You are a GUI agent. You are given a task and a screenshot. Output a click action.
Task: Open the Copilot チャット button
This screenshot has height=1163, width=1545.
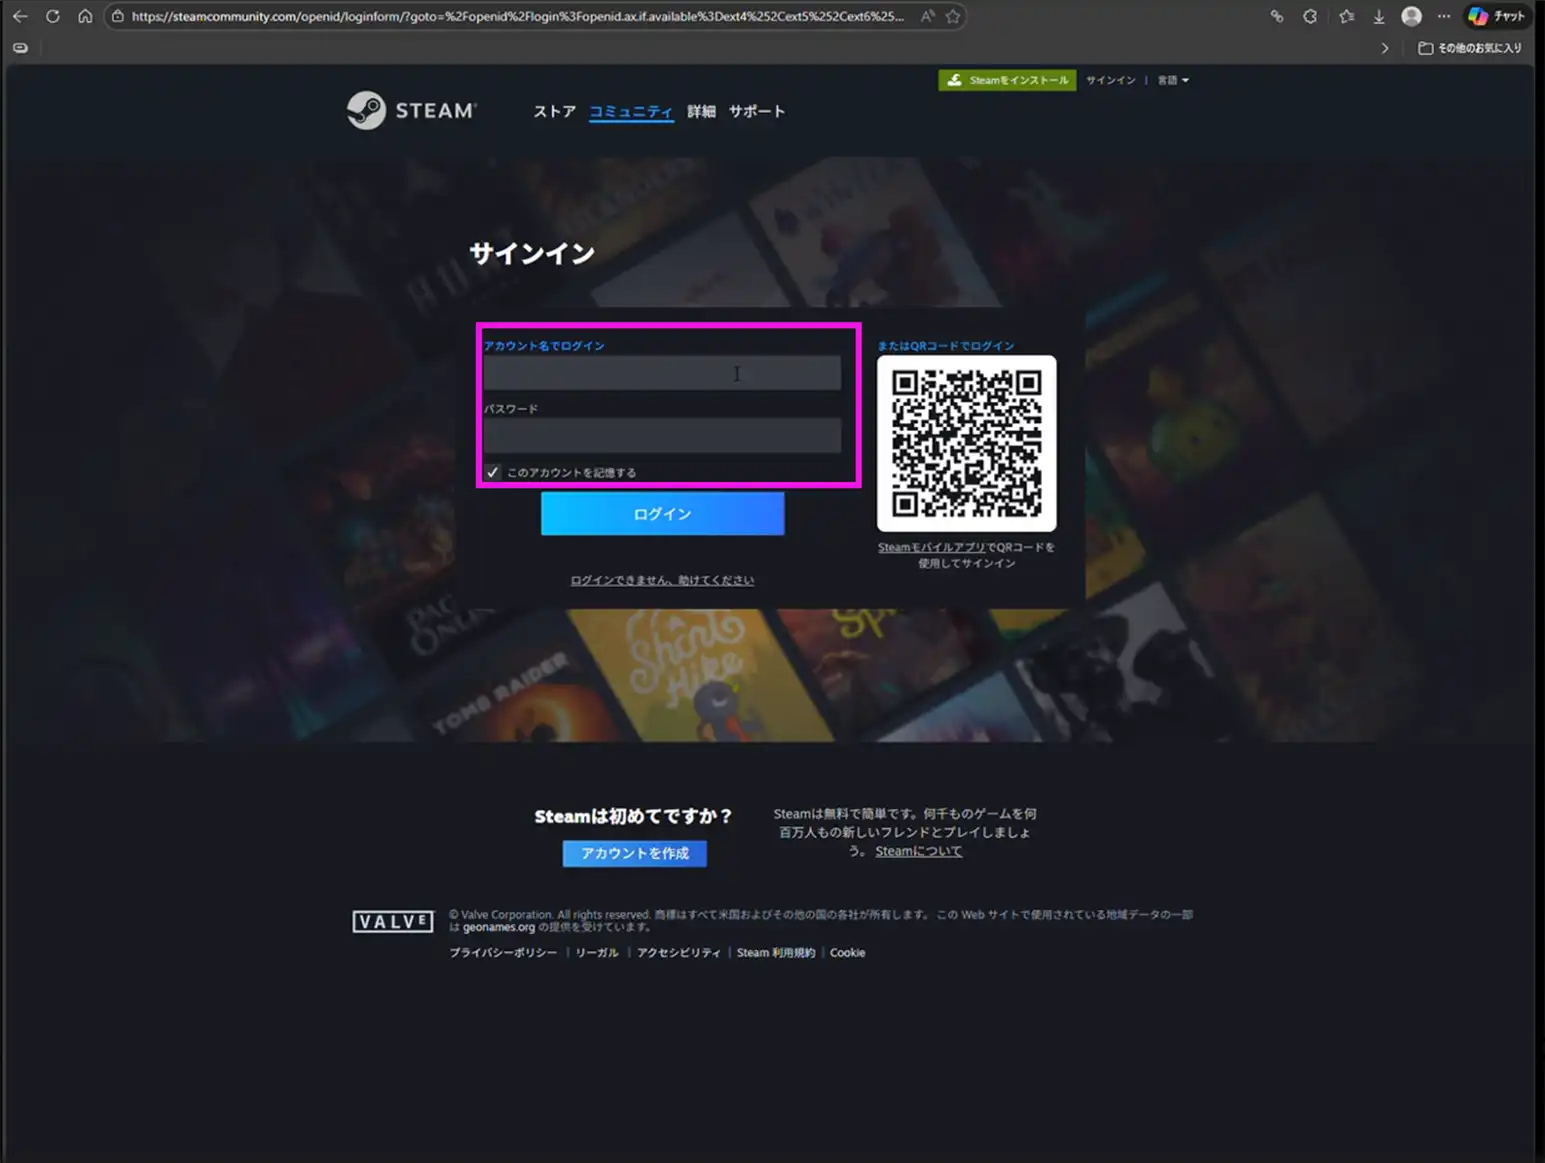click(x=1496, y=16)
